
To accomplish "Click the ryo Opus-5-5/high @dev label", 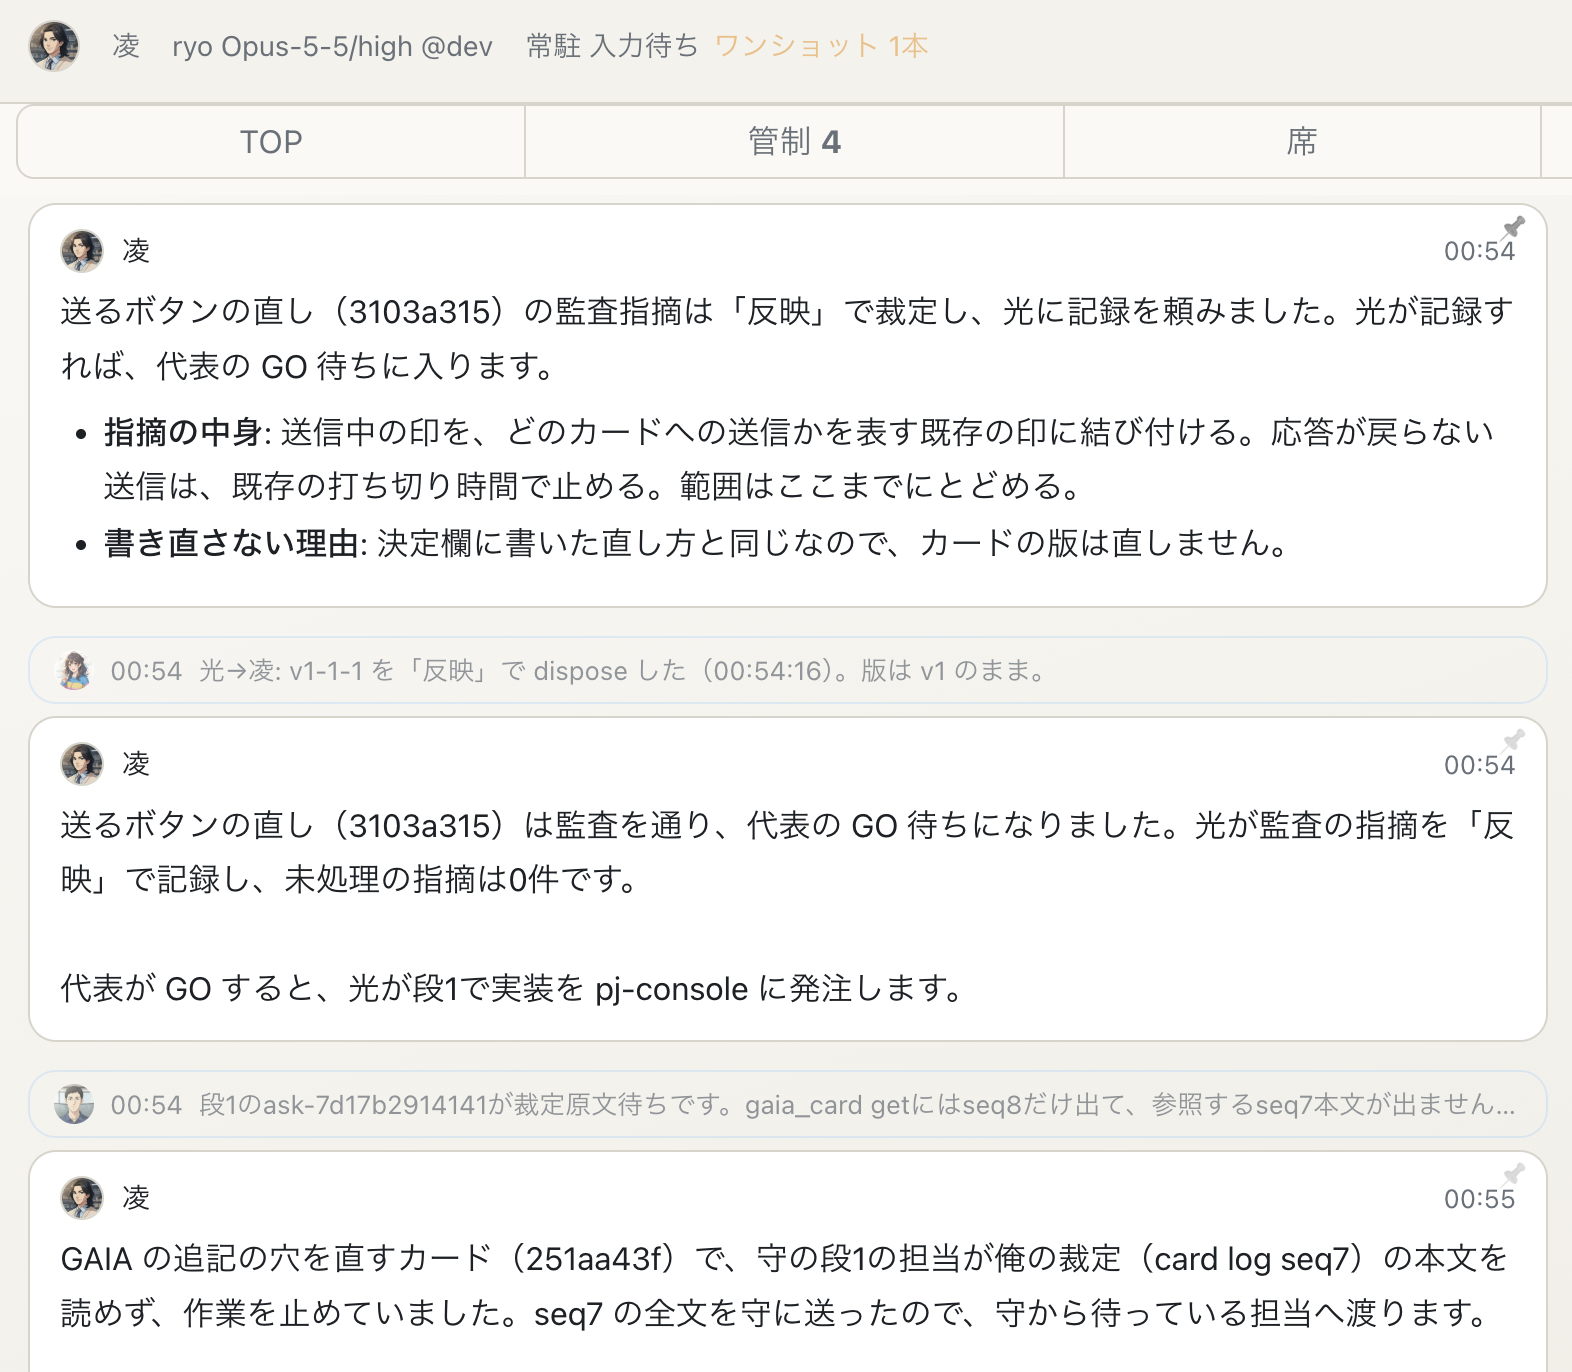I will tap(332, 46).
